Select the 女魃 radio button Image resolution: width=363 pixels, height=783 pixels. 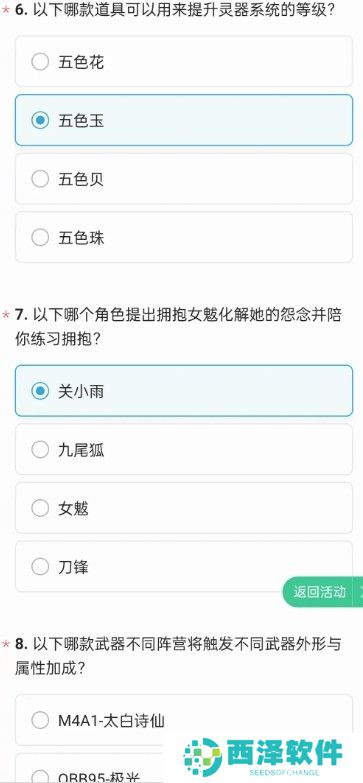point(40,508)
